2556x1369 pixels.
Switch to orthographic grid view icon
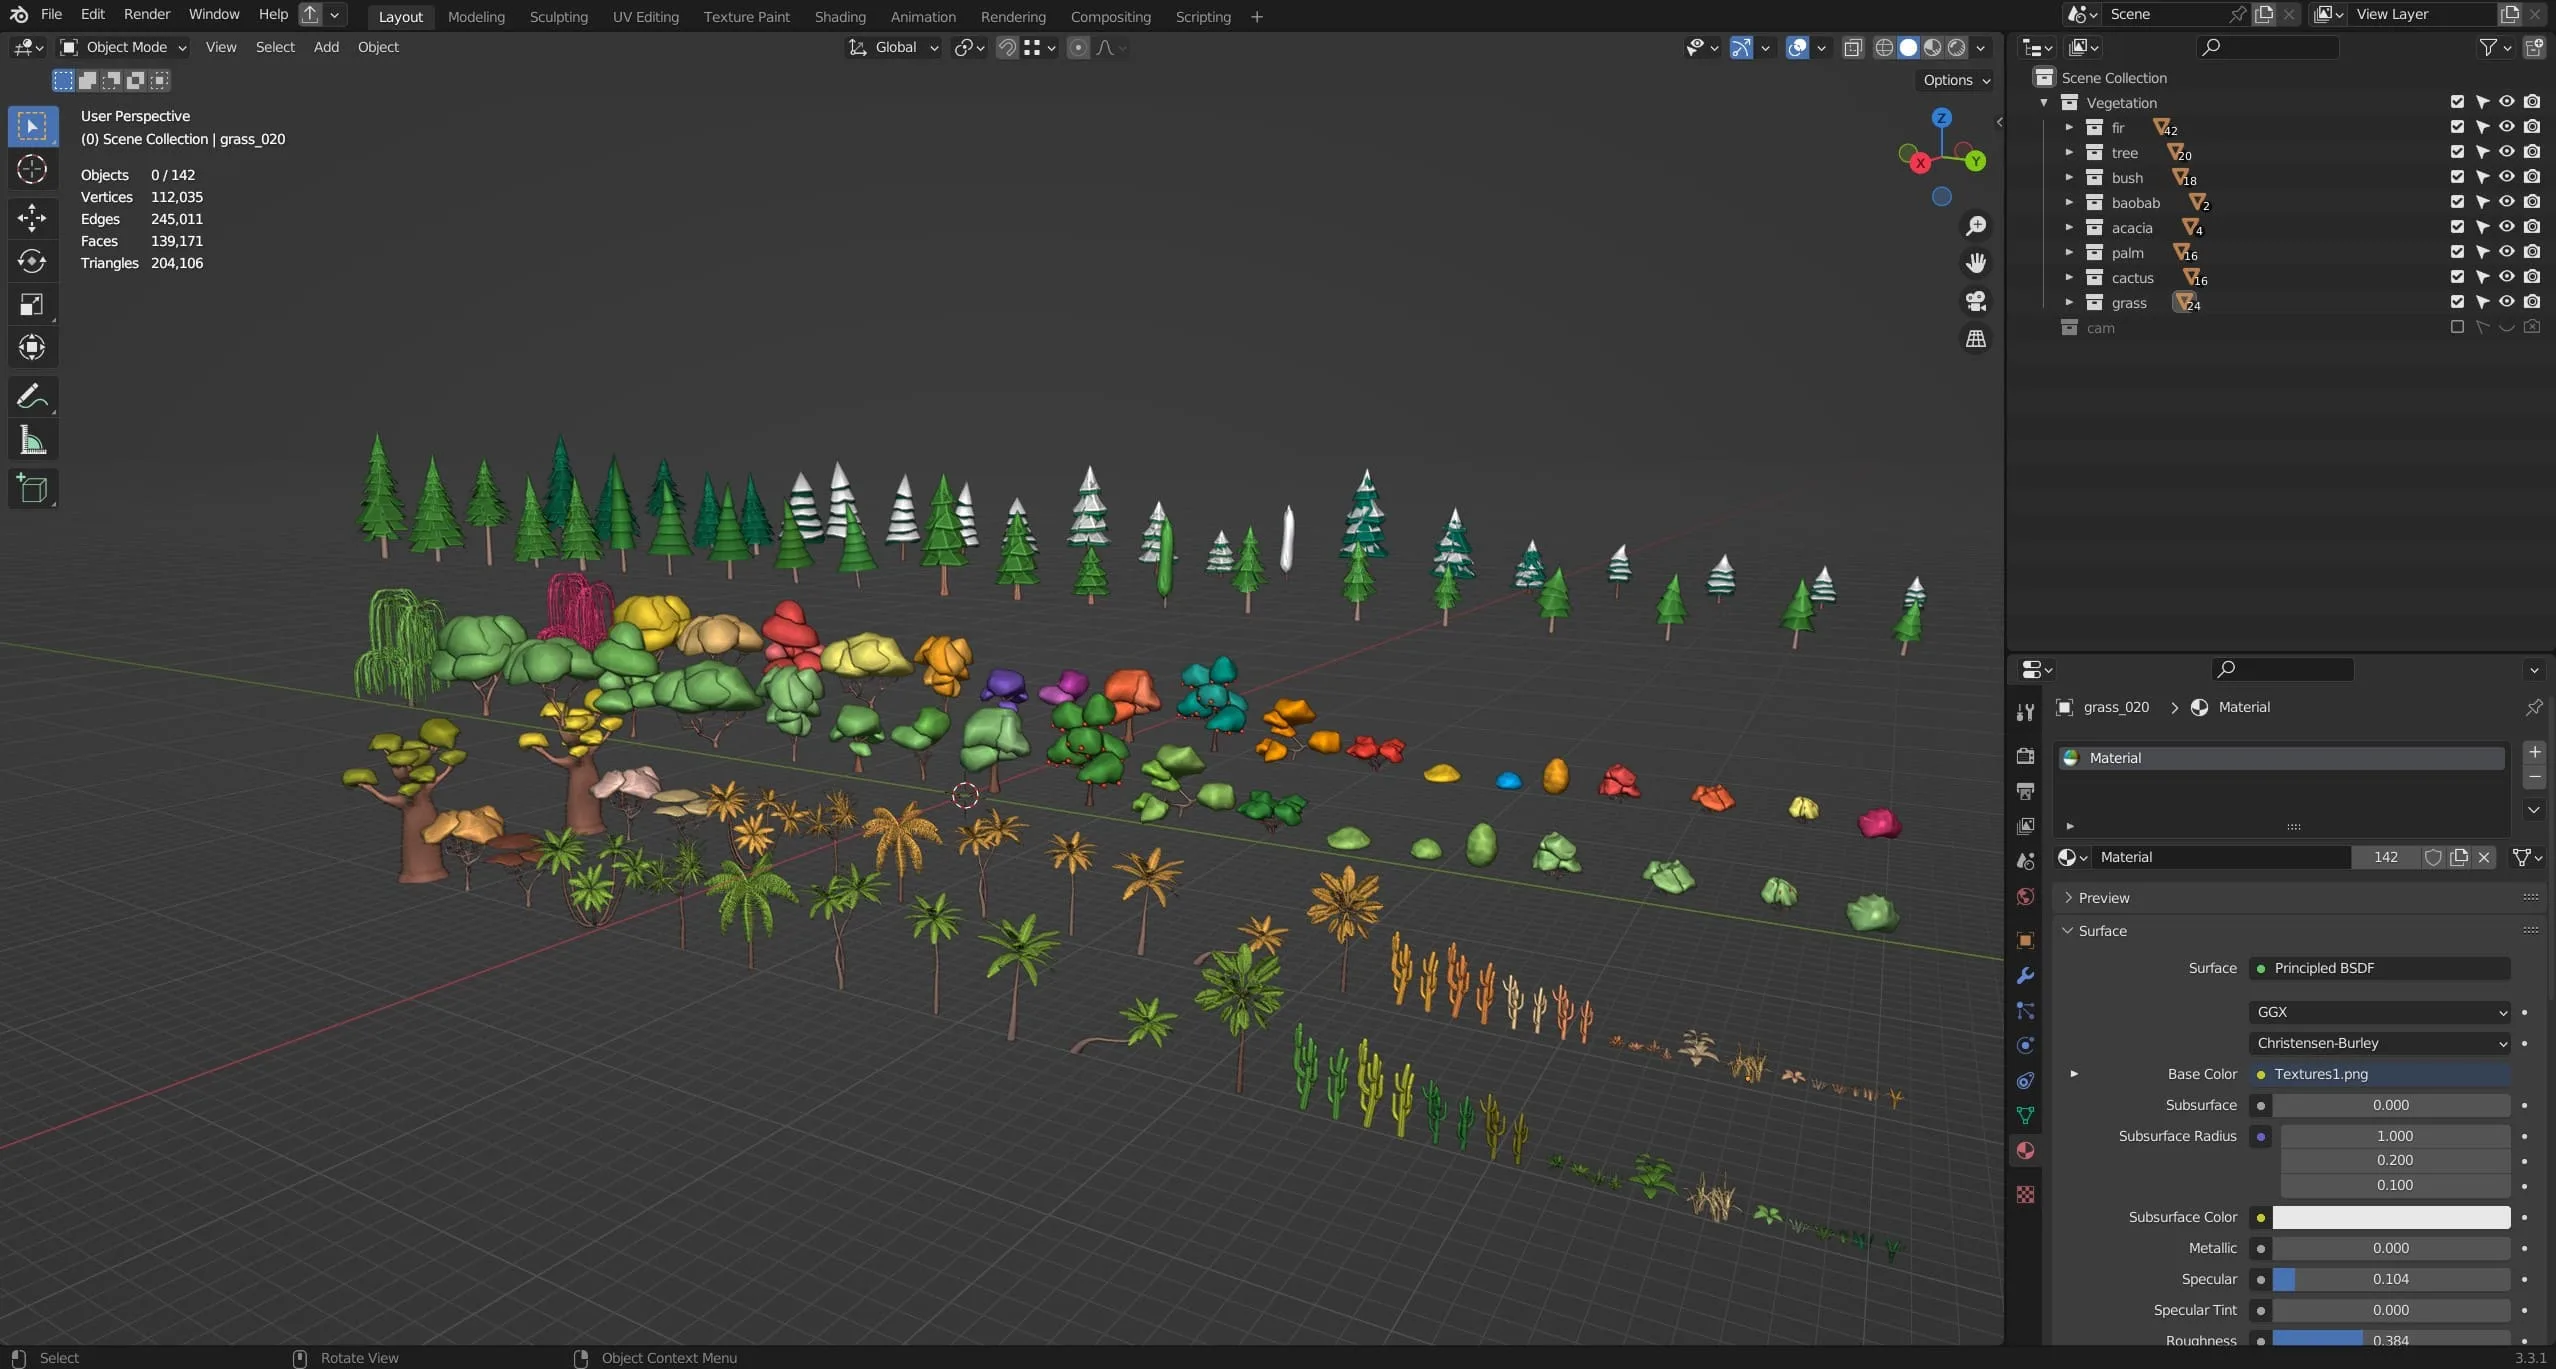[x=1976, y=339]
